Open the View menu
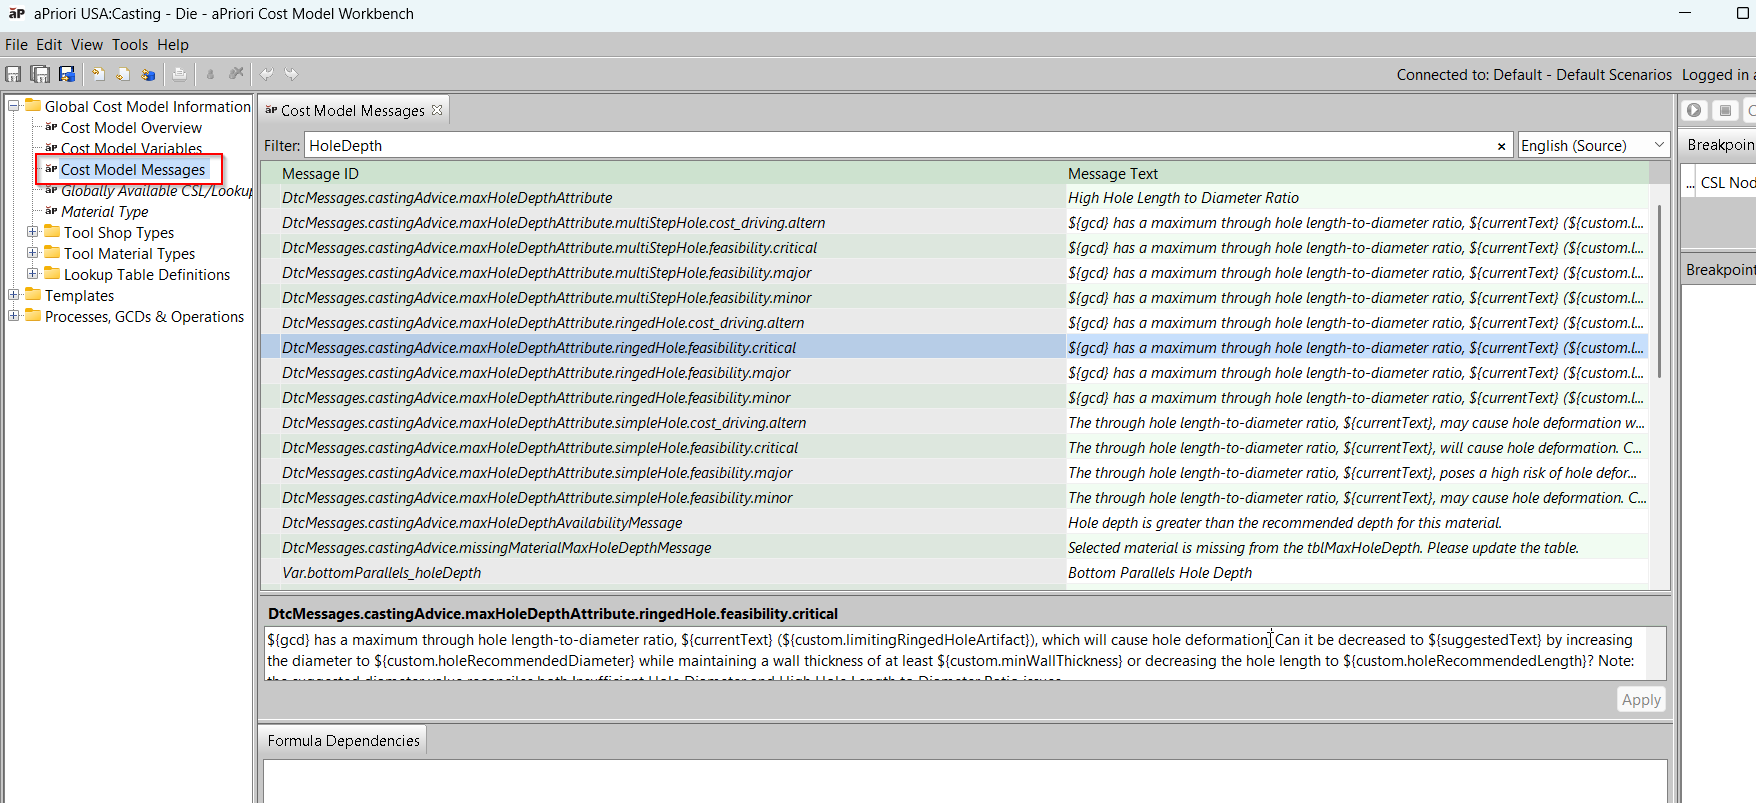 click(87, 45)
